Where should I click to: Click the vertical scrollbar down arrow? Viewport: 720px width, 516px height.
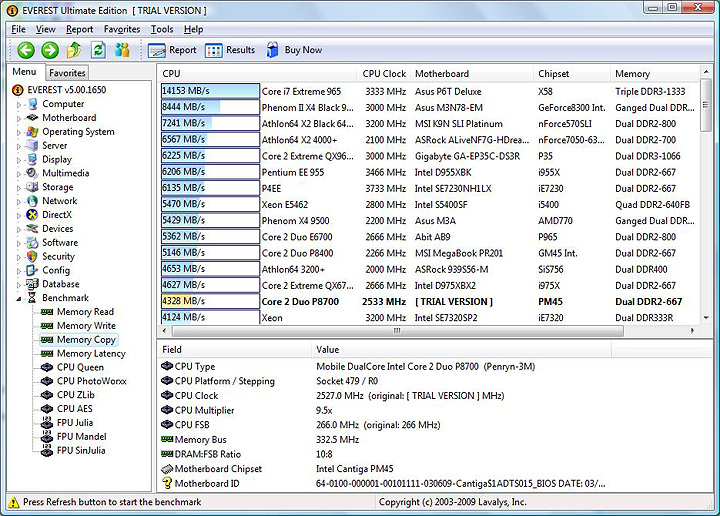pos(706,318)
